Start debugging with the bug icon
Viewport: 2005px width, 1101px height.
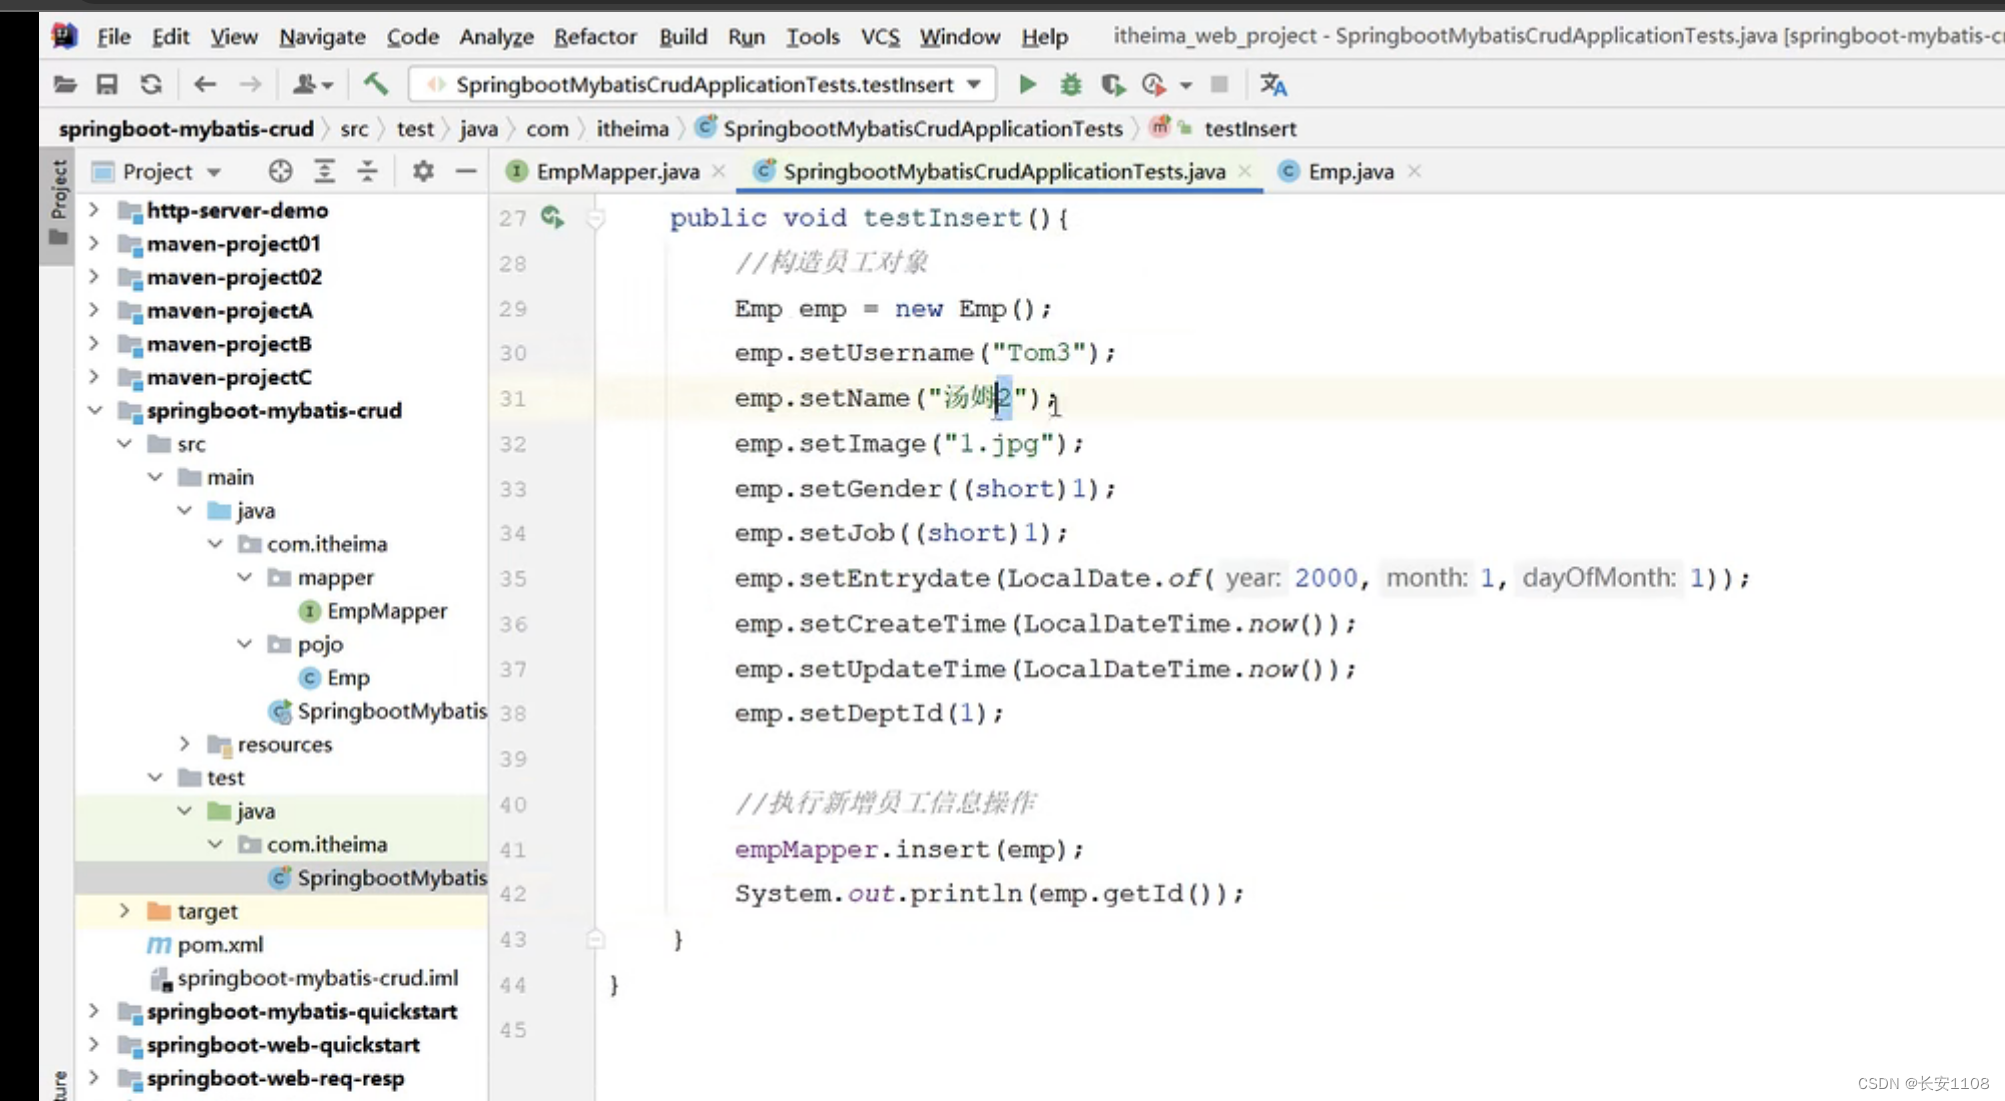point(1071,85)
